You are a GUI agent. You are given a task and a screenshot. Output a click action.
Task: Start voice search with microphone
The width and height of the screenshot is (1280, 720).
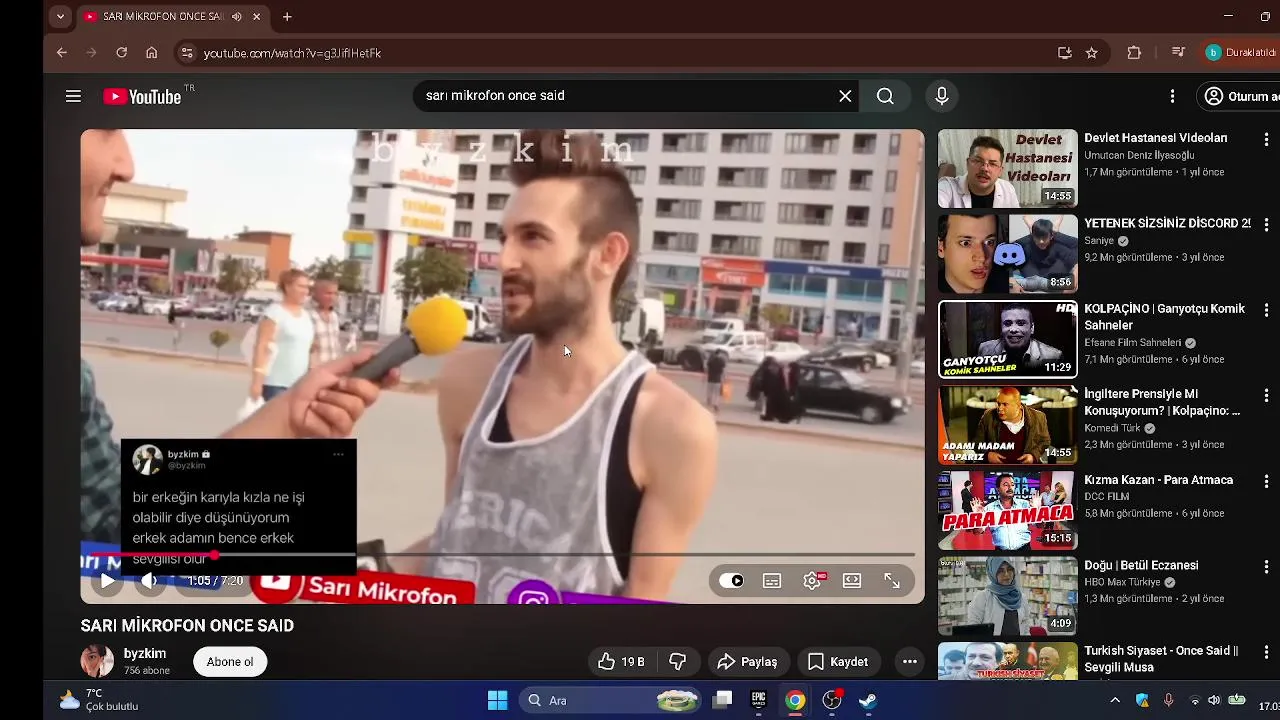click(x=941, y=96)
